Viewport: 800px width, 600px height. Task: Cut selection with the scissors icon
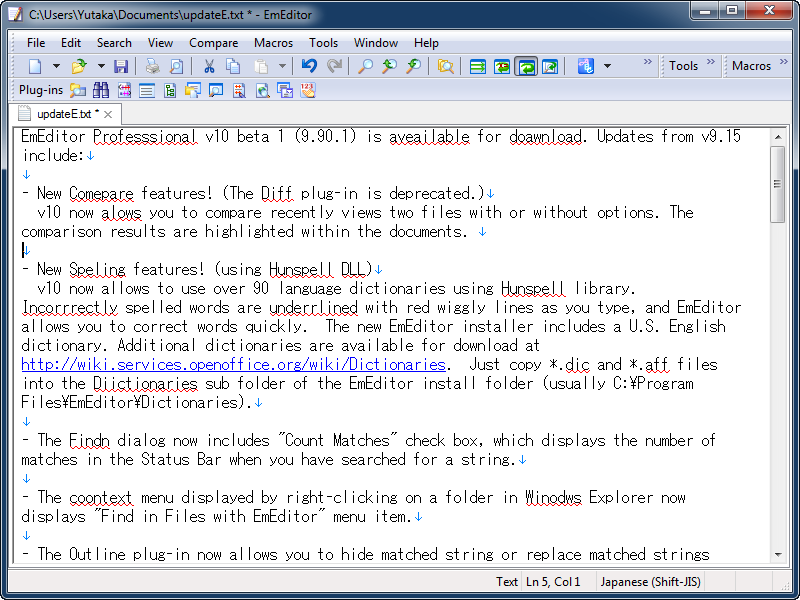[209, 66]
